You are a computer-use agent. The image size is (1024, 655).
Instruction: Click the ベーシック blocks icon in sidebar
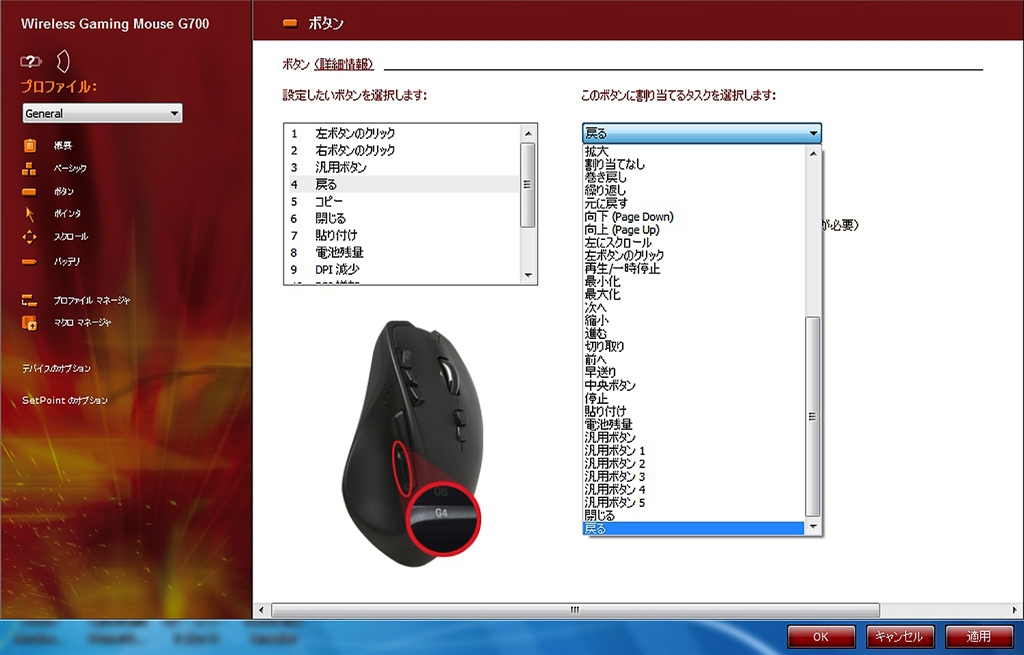pyautogui.click(x=29, y=168)
